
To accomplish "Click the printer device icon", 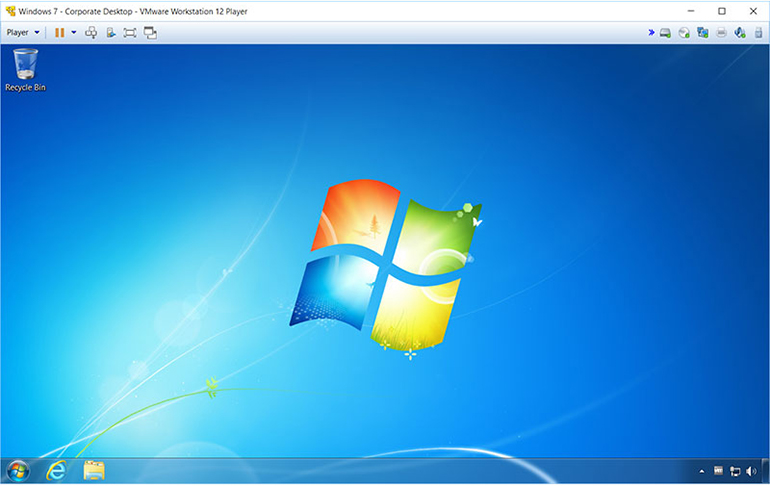I will [x=721, y=32].
